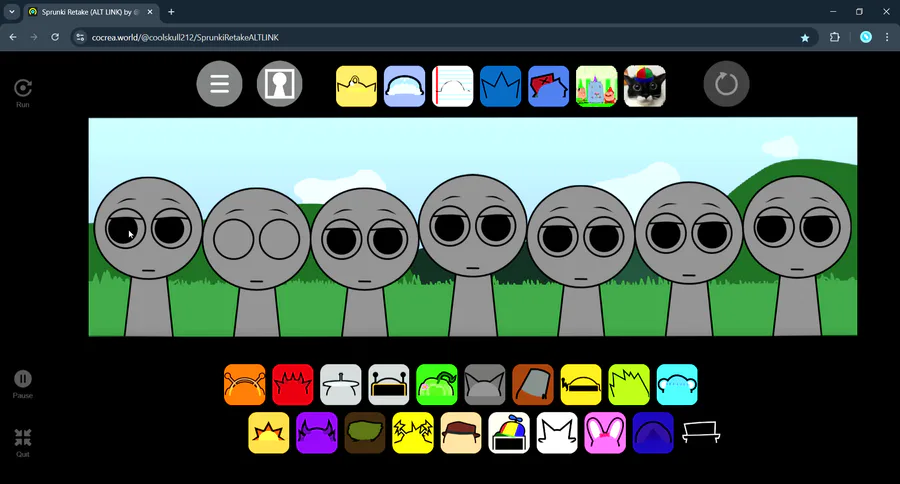Reload the page in browser

(55, 37)
